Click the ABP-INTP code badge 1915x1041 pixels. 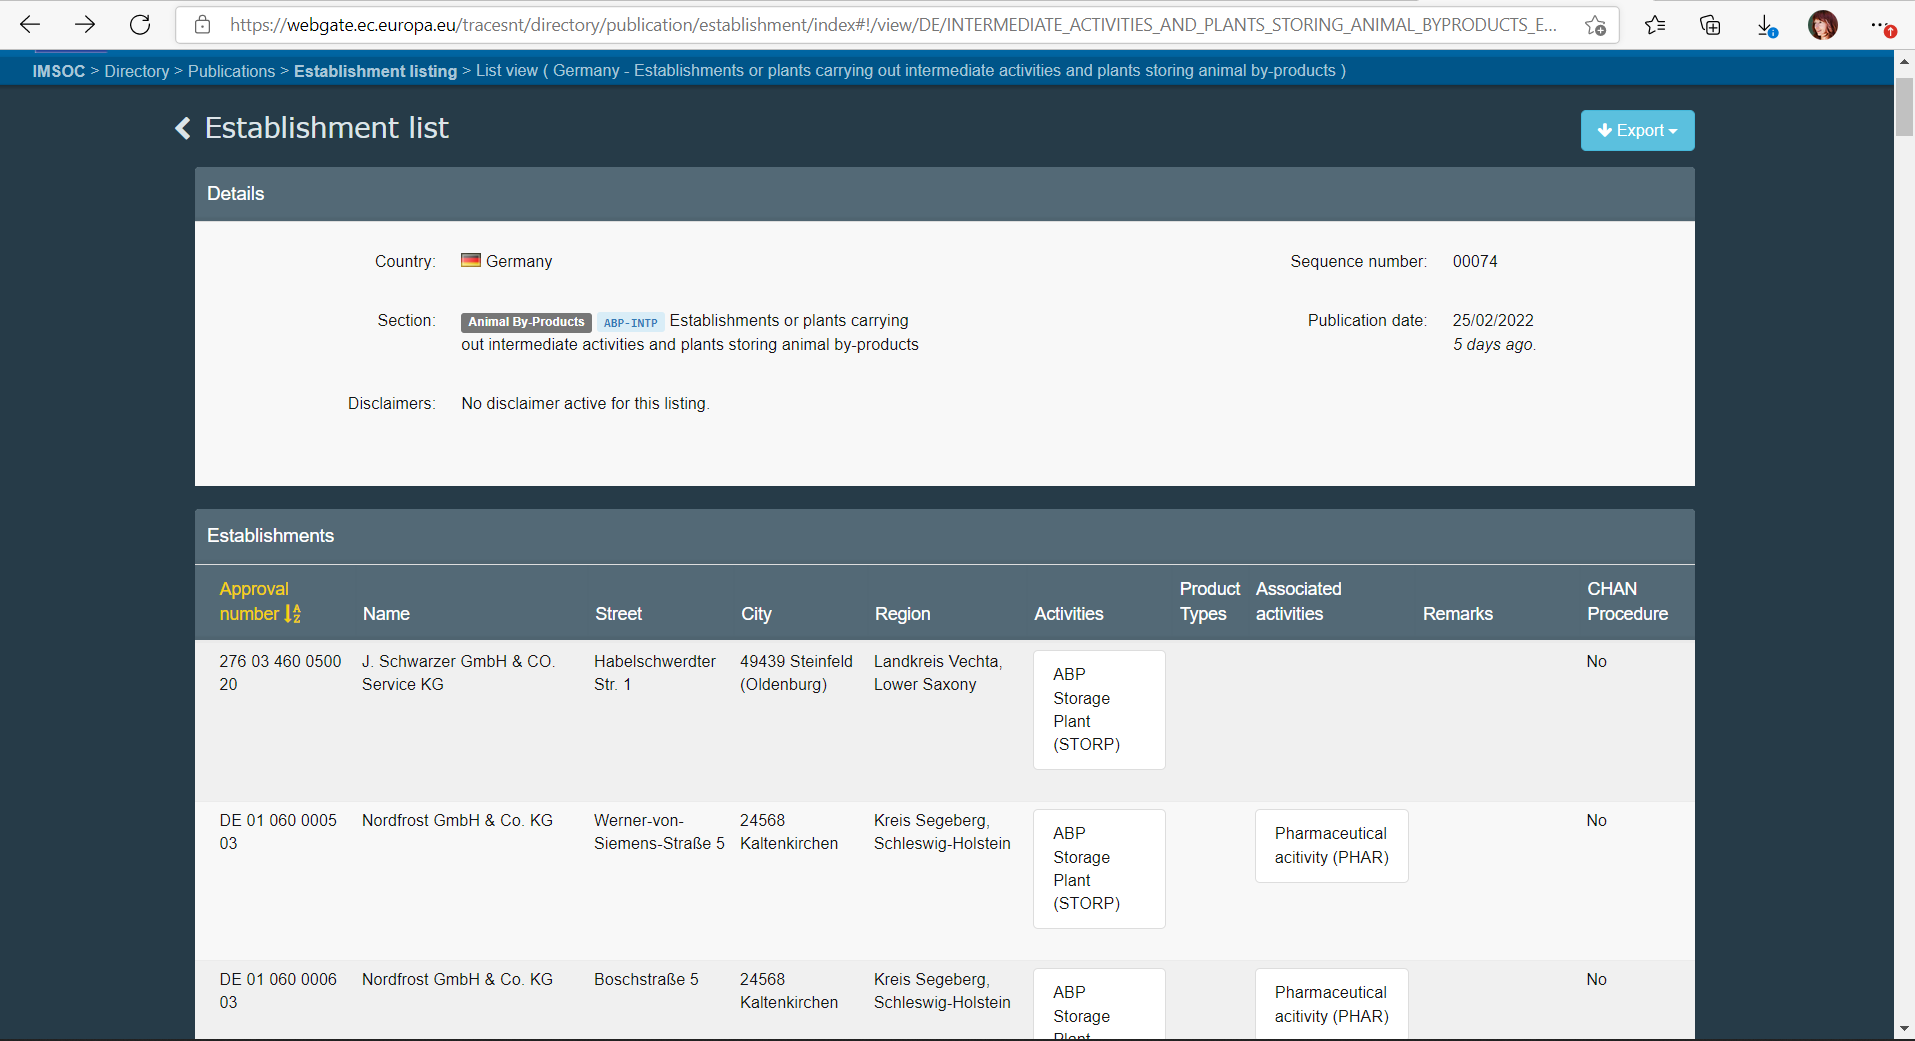click(x=630, y=322)
